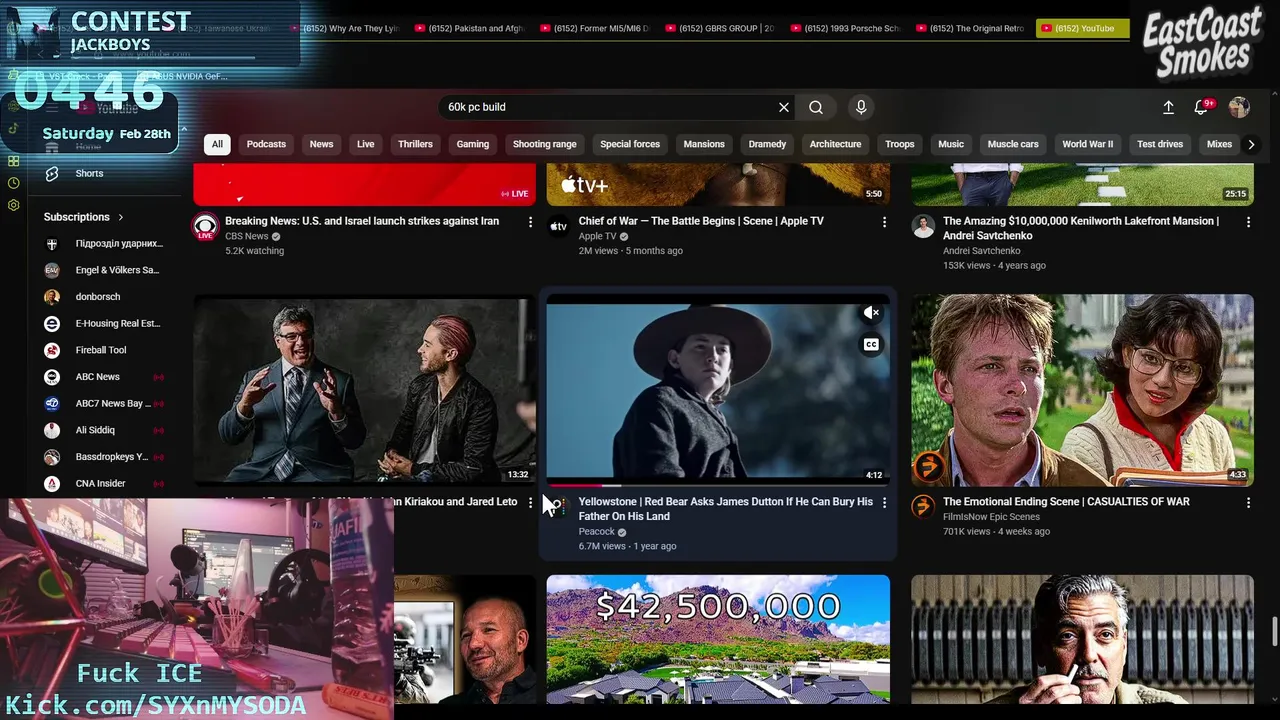This screenshot has width=1280, height=720.
Task: Toggle captions on Yellowstone preview
Action: click(871, 344)
